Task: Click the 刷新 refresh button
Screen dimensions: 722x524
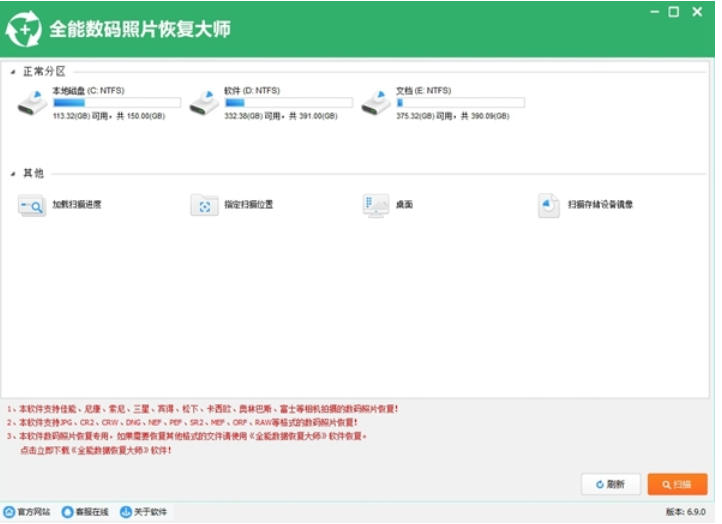Action: click(611, 484)
